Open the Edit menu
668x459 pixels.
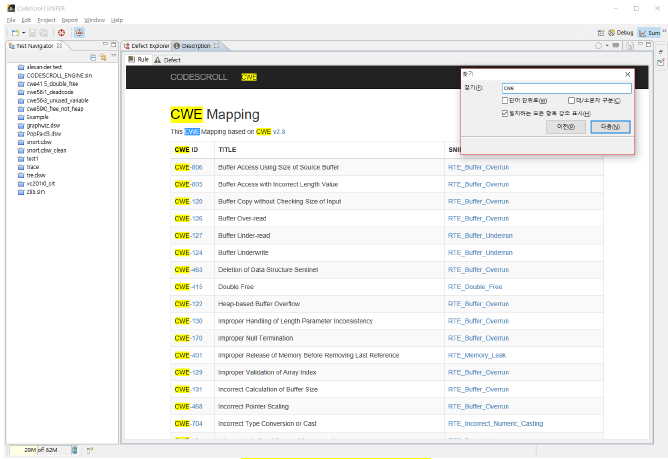click(x=26, y=20)
